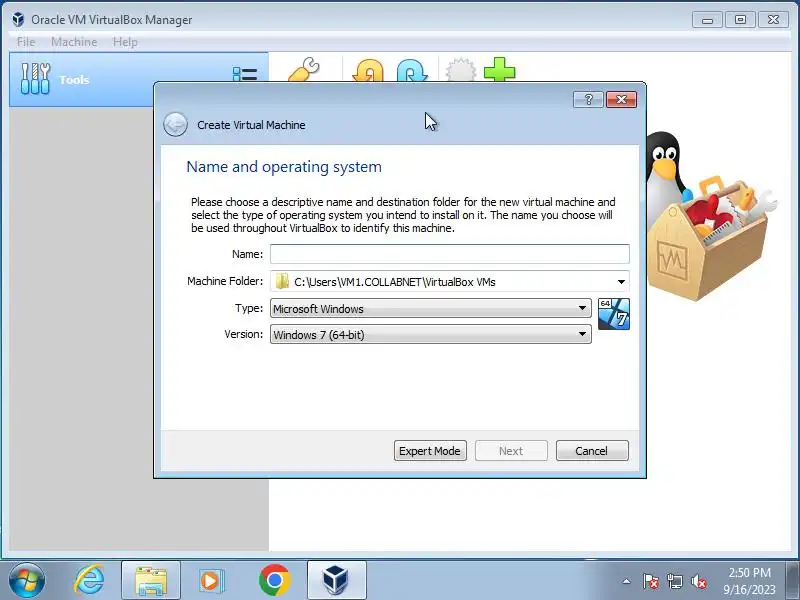Maximize the VirtualBox Manager window
The height and width of the screenshot is (600, 800).
click(x=740, y=20)
